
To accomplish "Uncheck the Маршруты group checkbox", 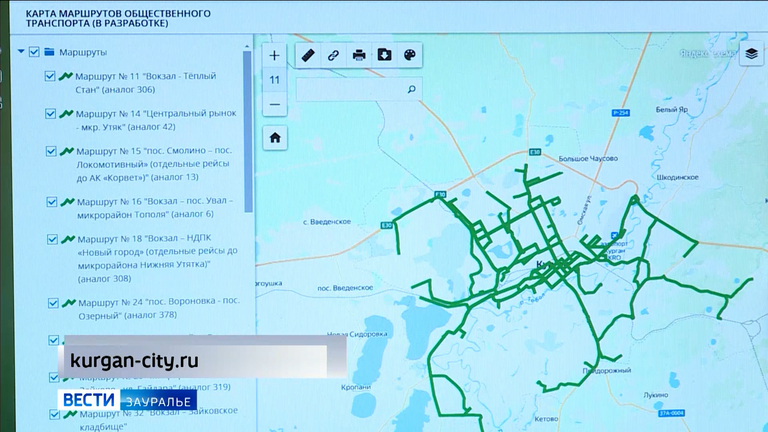I will [34, 52].
